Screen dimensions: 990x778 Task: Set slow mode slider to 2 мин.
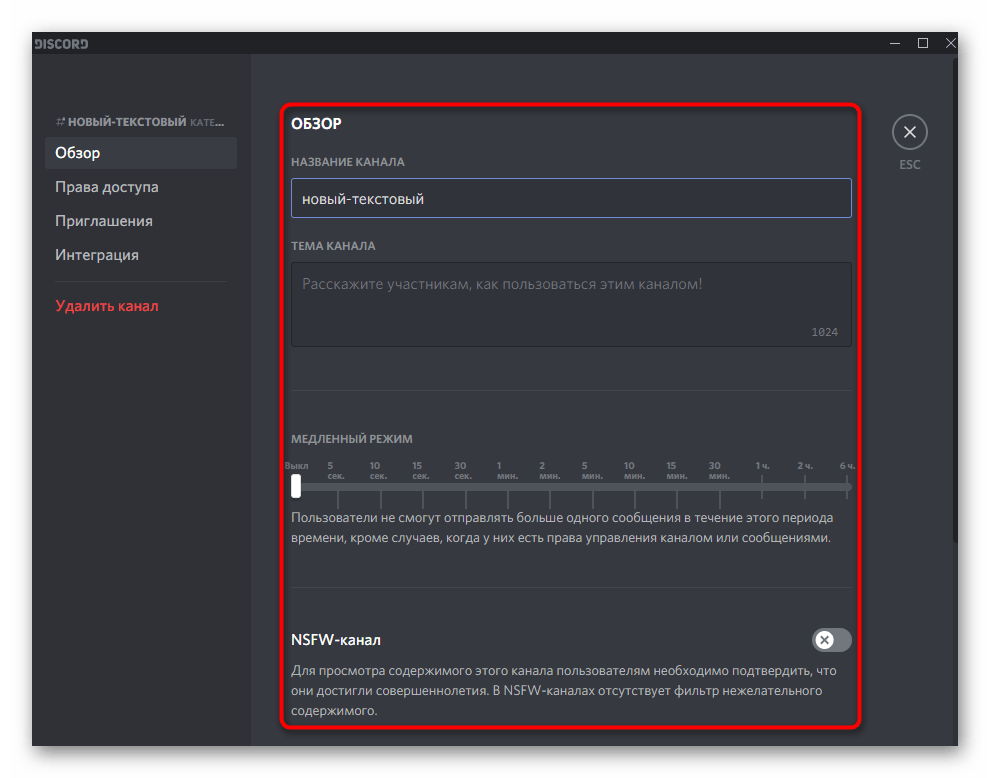coord(550,487)
